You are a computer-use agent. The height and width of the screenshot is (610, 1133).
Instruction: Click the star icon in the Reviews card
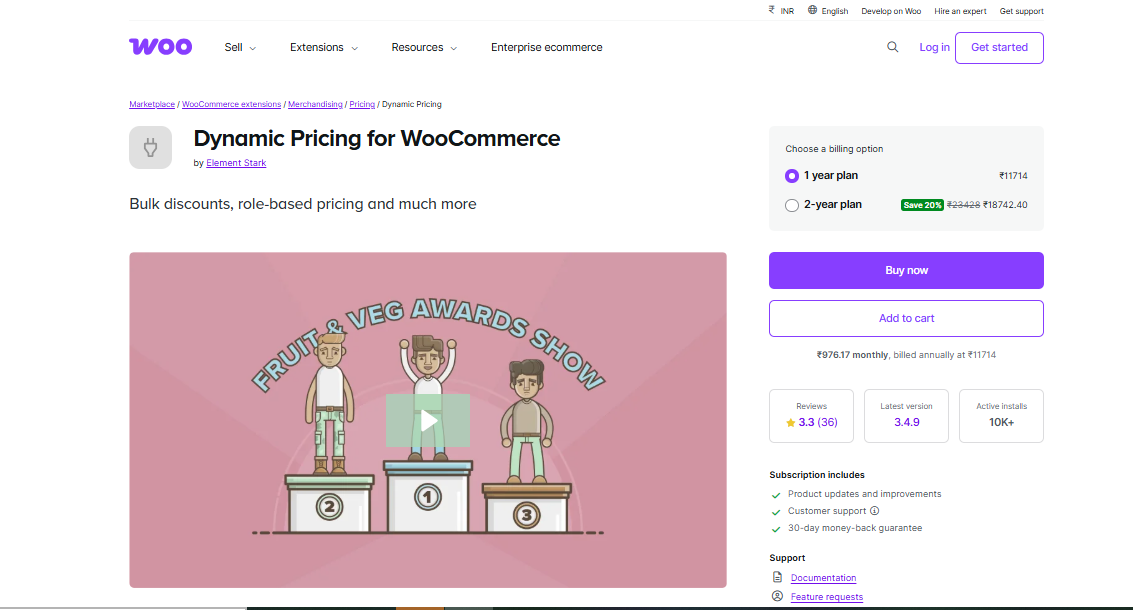click(x=790, y=422)
